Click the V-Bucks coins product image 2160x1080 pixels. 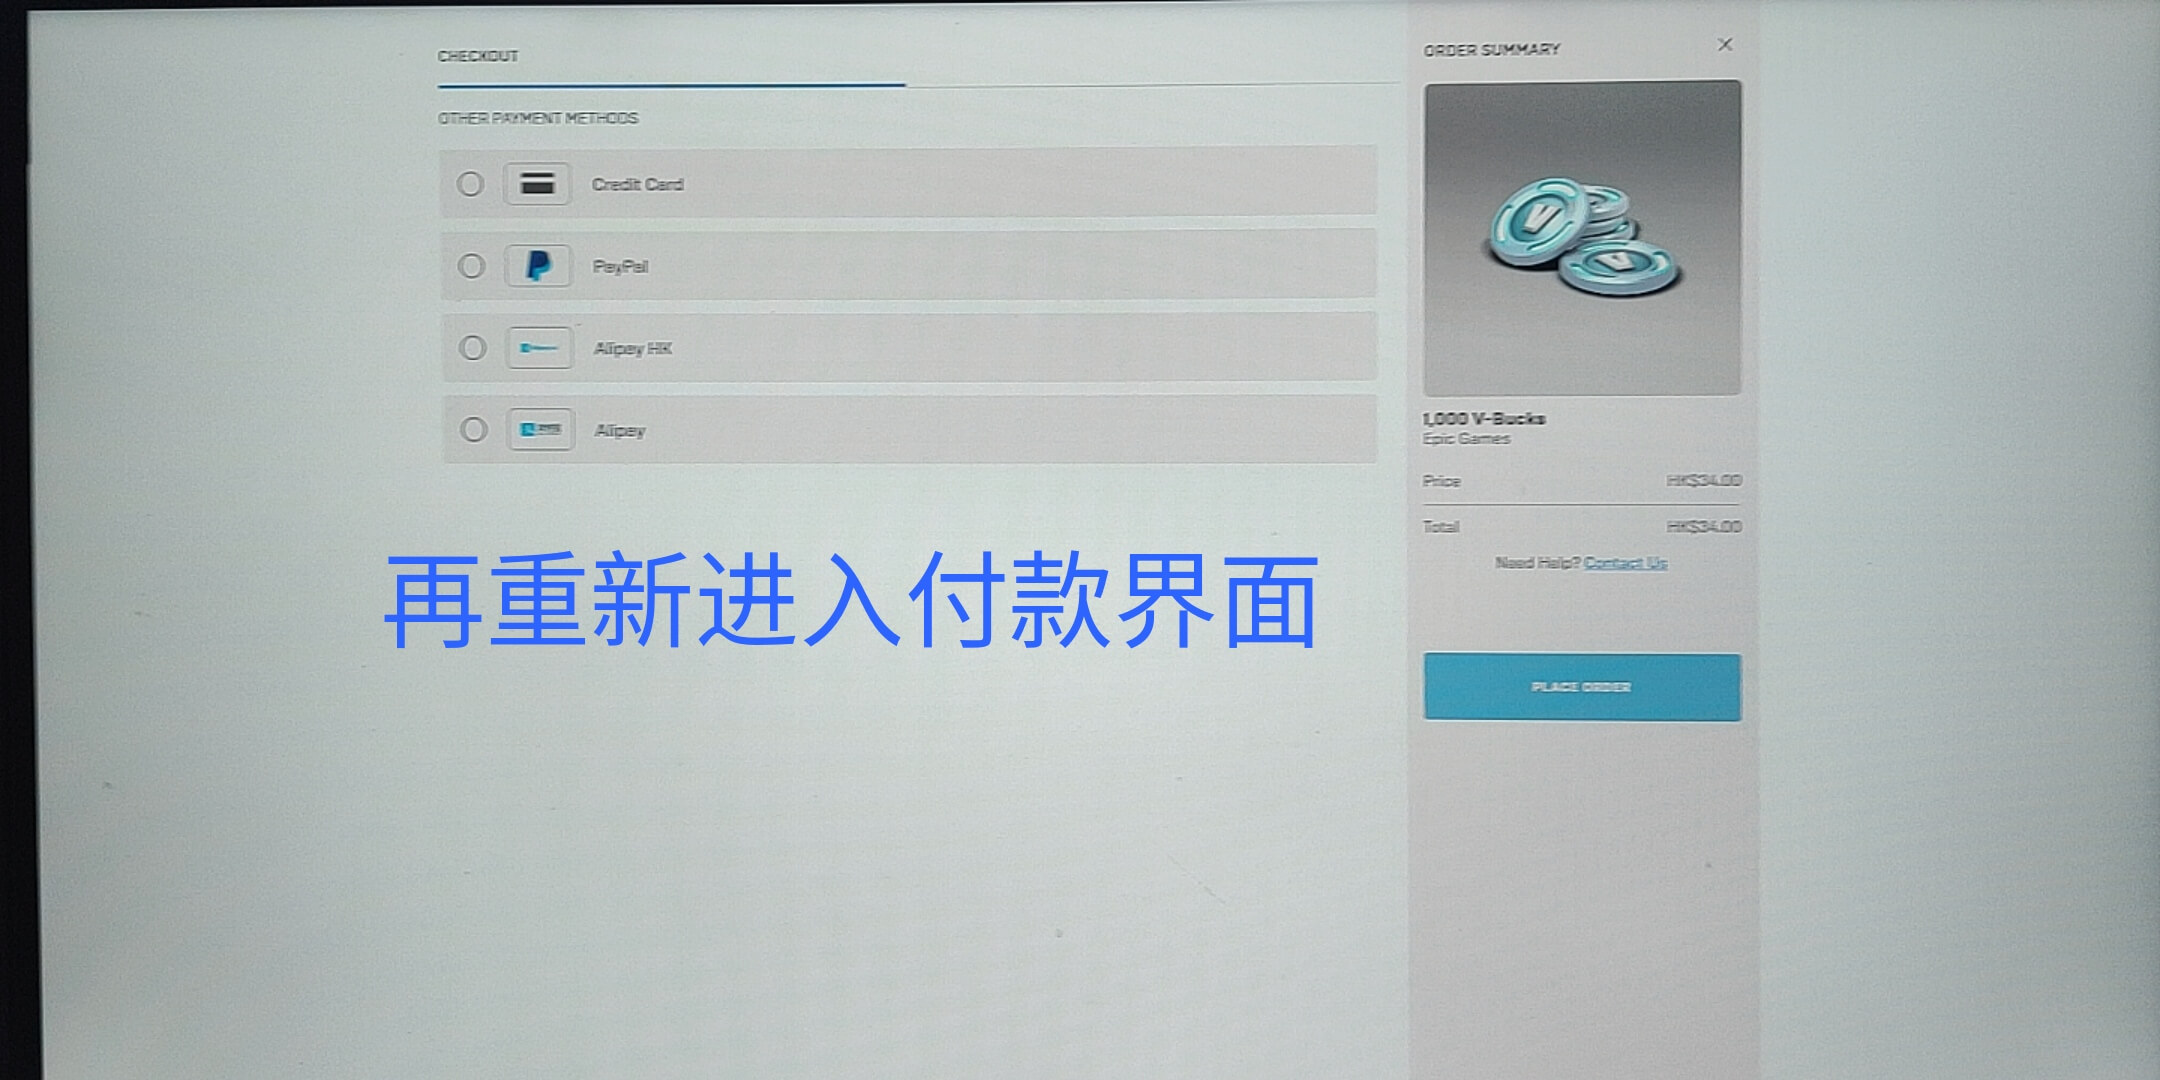point(1582,238)
